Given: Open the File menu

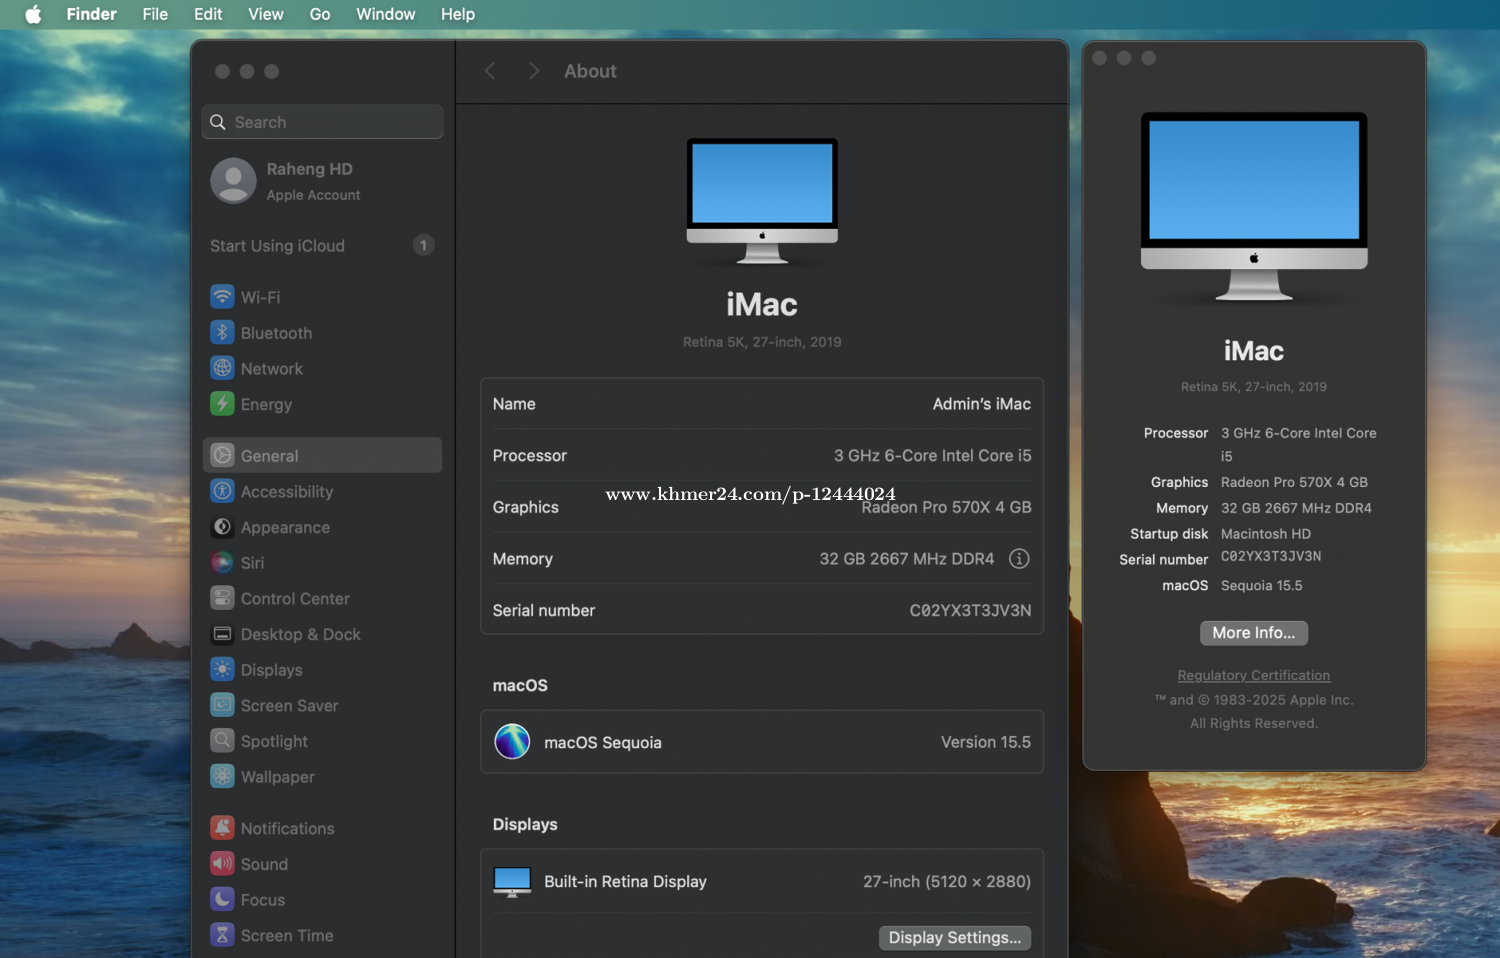Looking at the screenshot, I should click(155, 14).
